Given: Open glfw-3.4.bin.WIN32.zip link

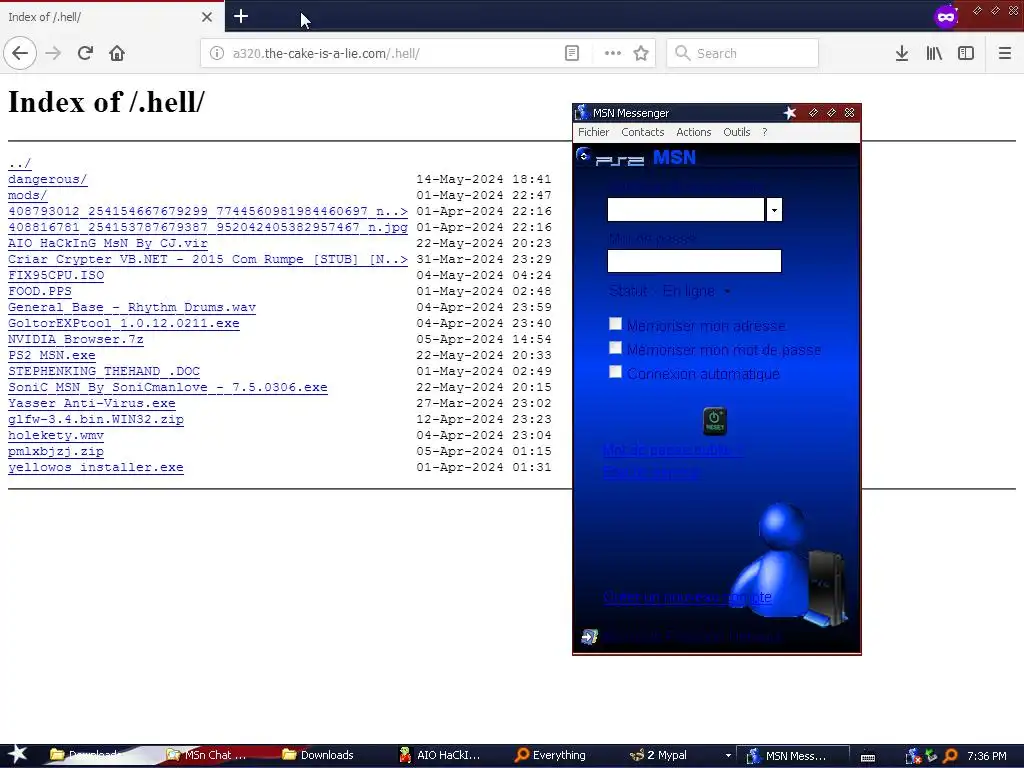Looking at the screenshot, I should click(95, 419).
